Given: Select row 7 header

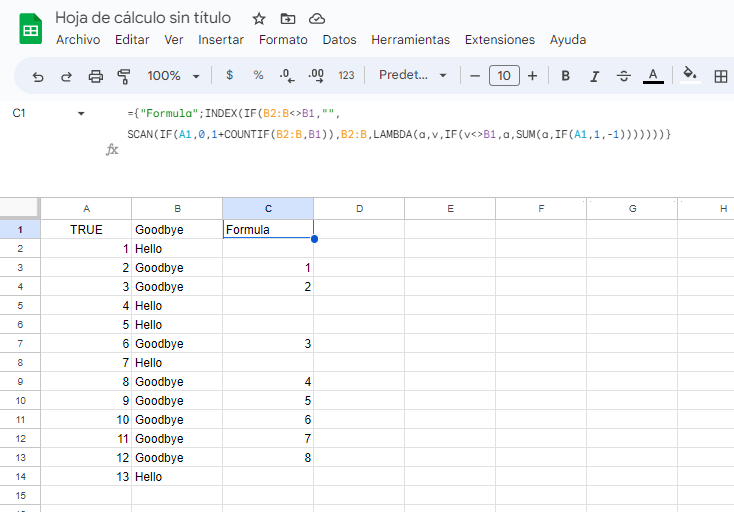Looking at the screenshot, I should 20,344.
